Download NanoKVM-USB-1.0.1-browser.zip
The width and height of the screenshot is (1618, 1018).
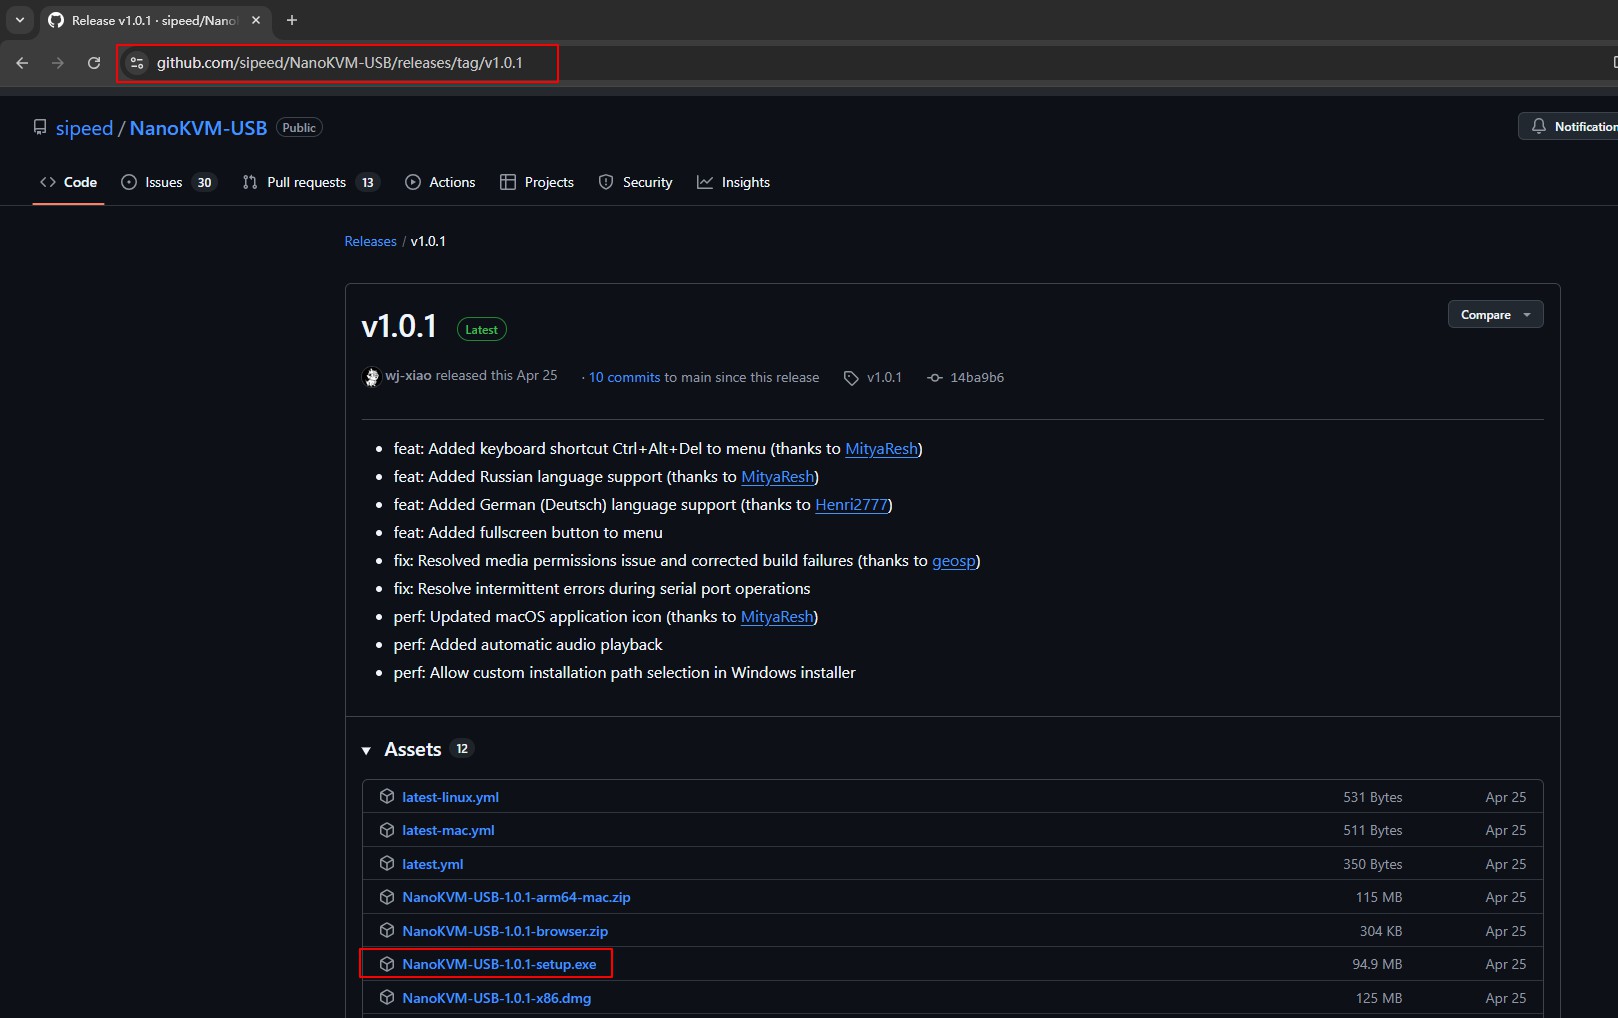pos(505,931)
